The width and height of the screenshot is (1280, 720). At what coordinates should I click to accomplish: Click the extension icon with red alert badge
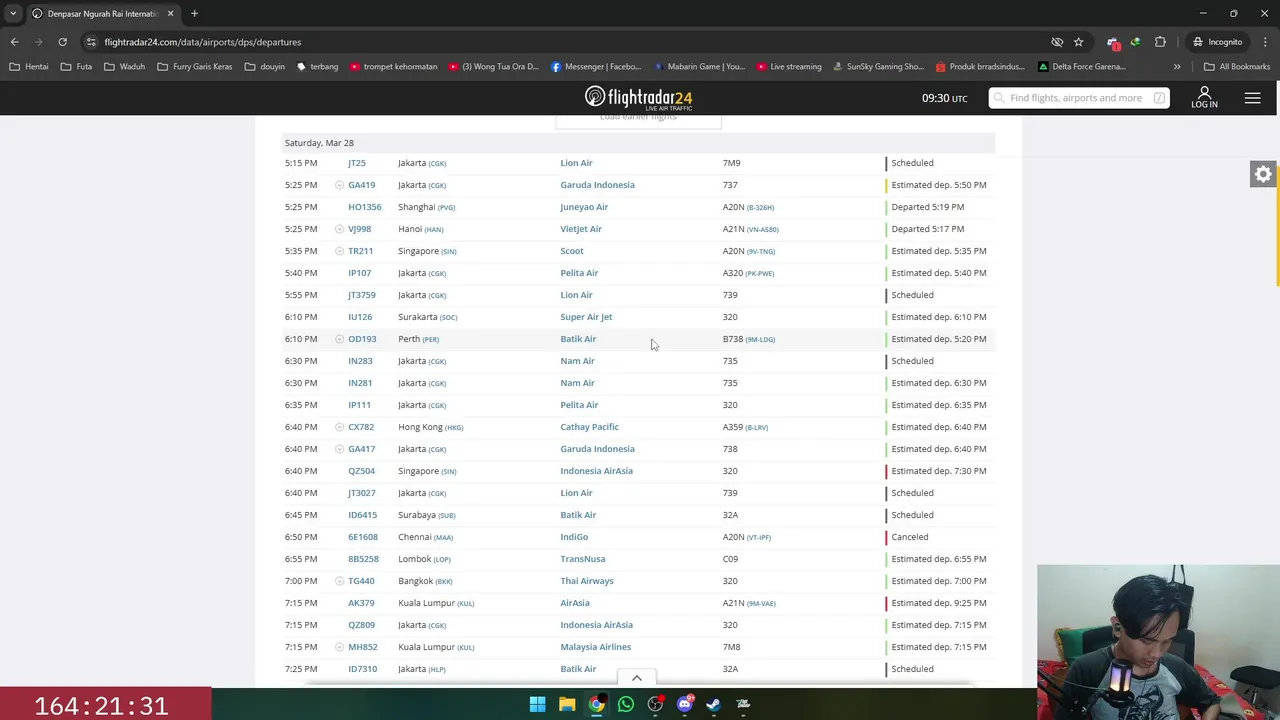(1113, 42)
